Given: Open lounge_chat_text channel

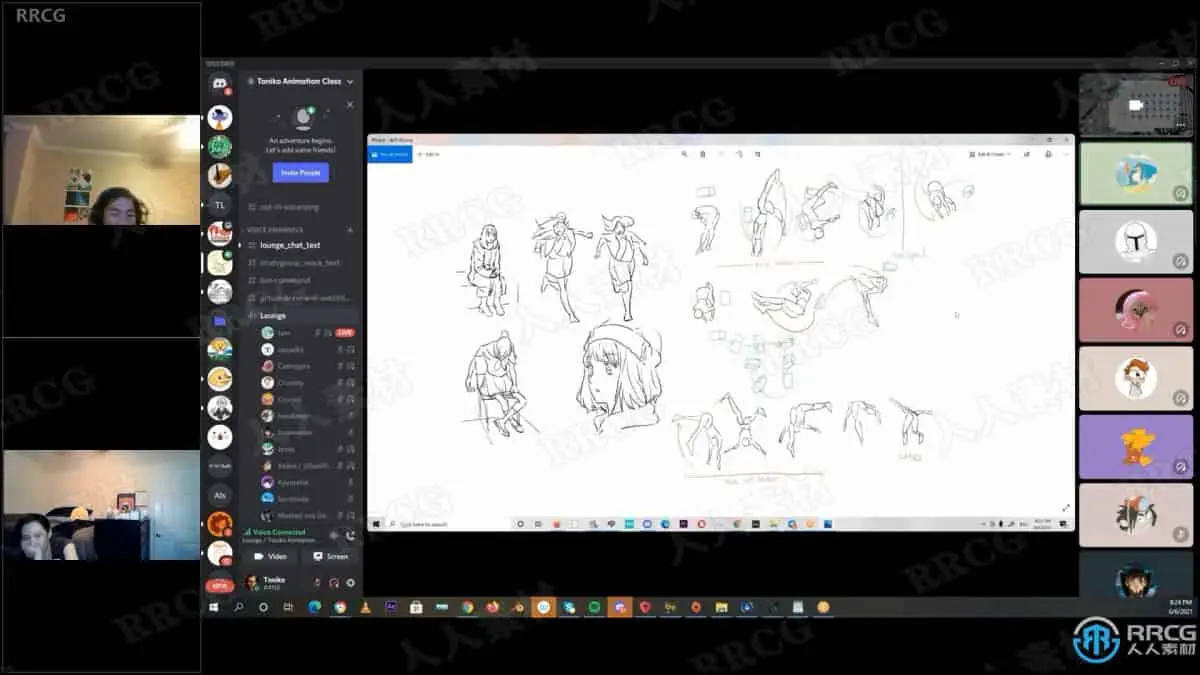Looking at the screenshot, I should [x=289, y=245].
